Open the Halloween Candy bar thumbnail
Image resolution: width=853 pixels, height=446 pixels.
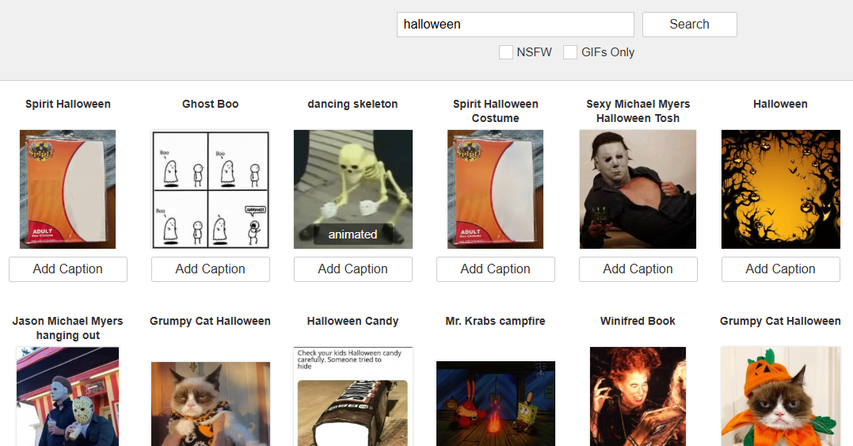click(x=353, y=397)
